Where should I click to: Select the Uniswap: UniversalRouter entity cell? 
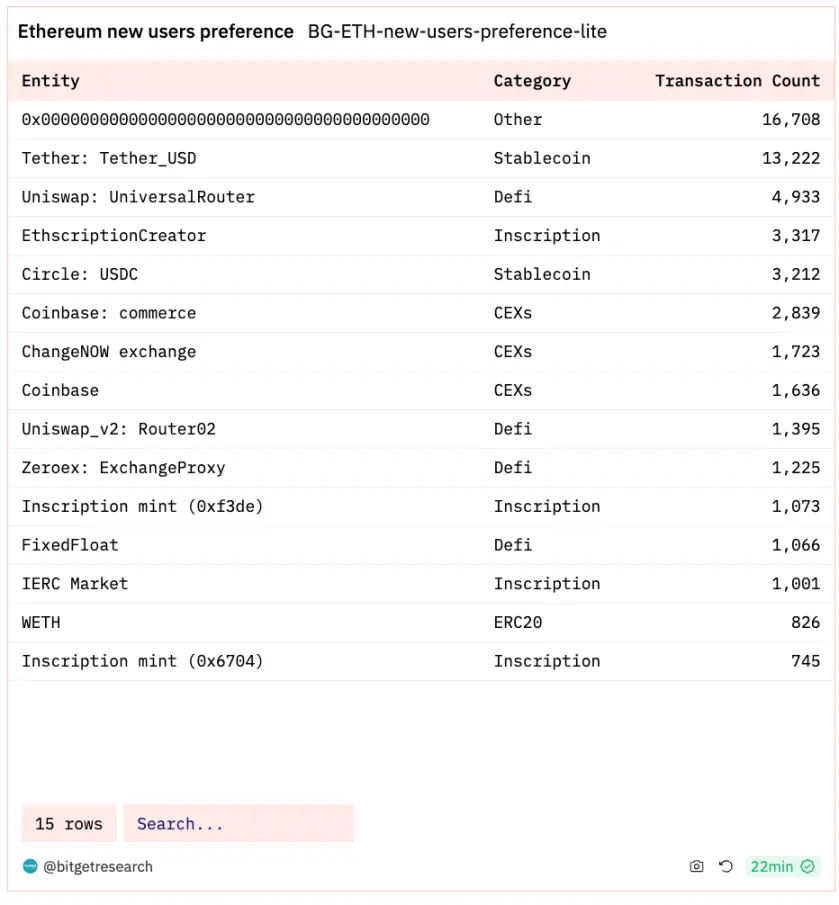pos(138,197)
